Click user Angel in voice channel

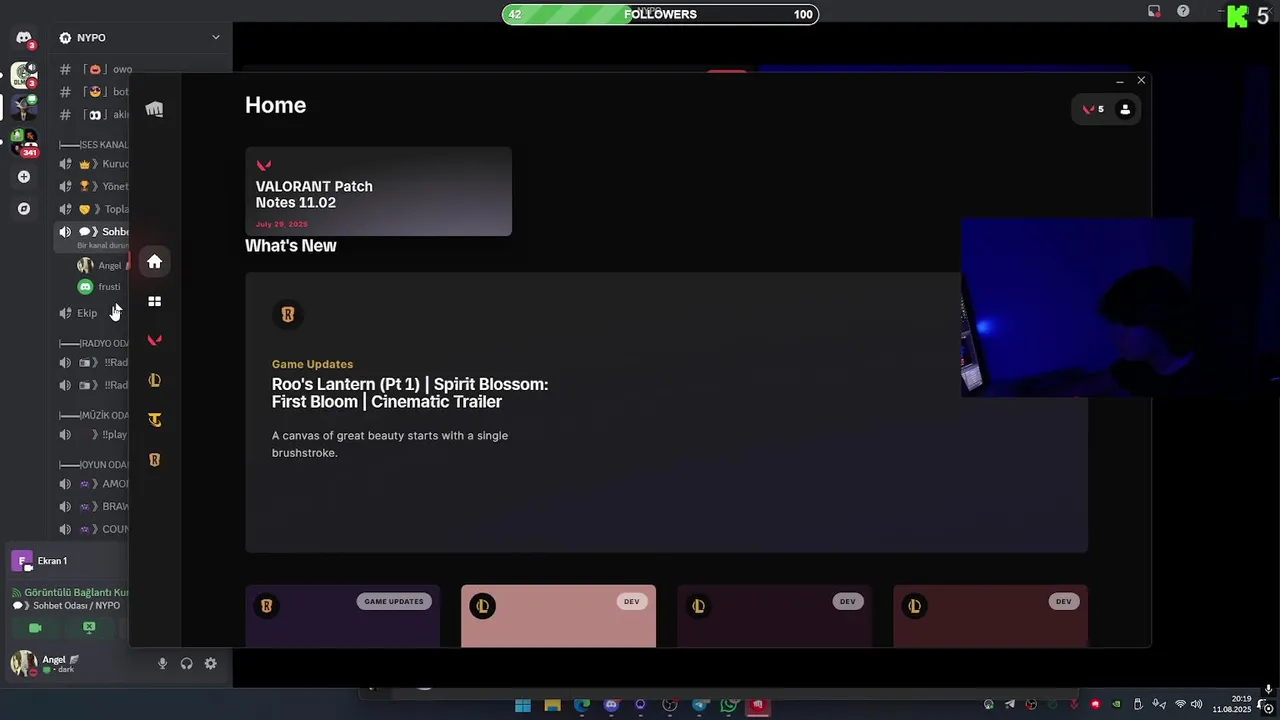tap(100, 265)
